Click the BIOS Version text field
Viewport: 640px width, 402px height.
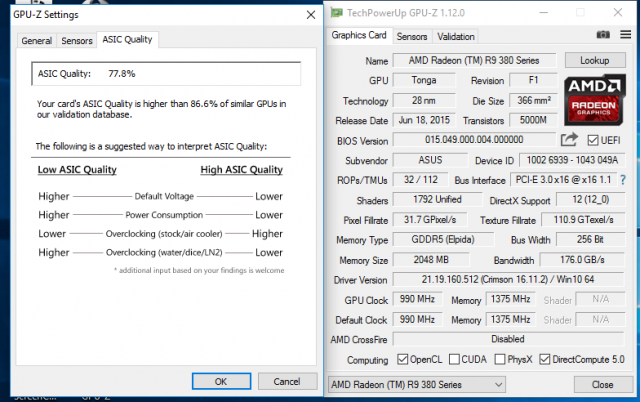coord(474,140)
